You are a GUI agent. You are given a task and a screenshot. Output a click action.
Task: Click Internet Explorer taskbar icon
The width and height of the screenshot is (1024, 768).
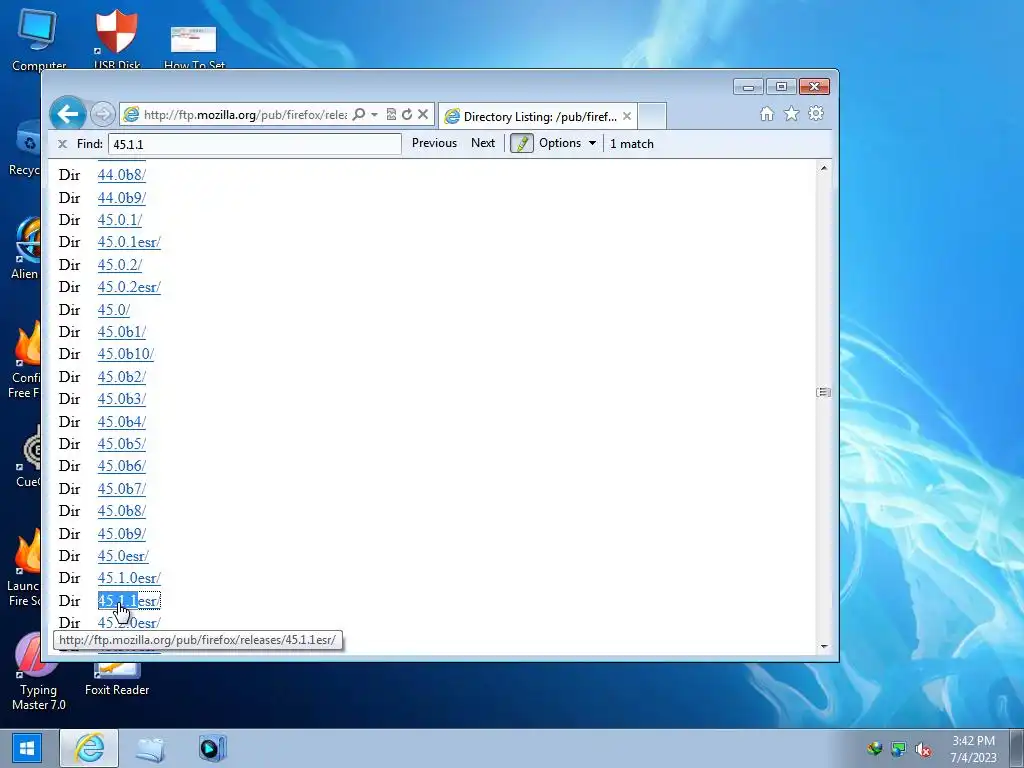89,748
